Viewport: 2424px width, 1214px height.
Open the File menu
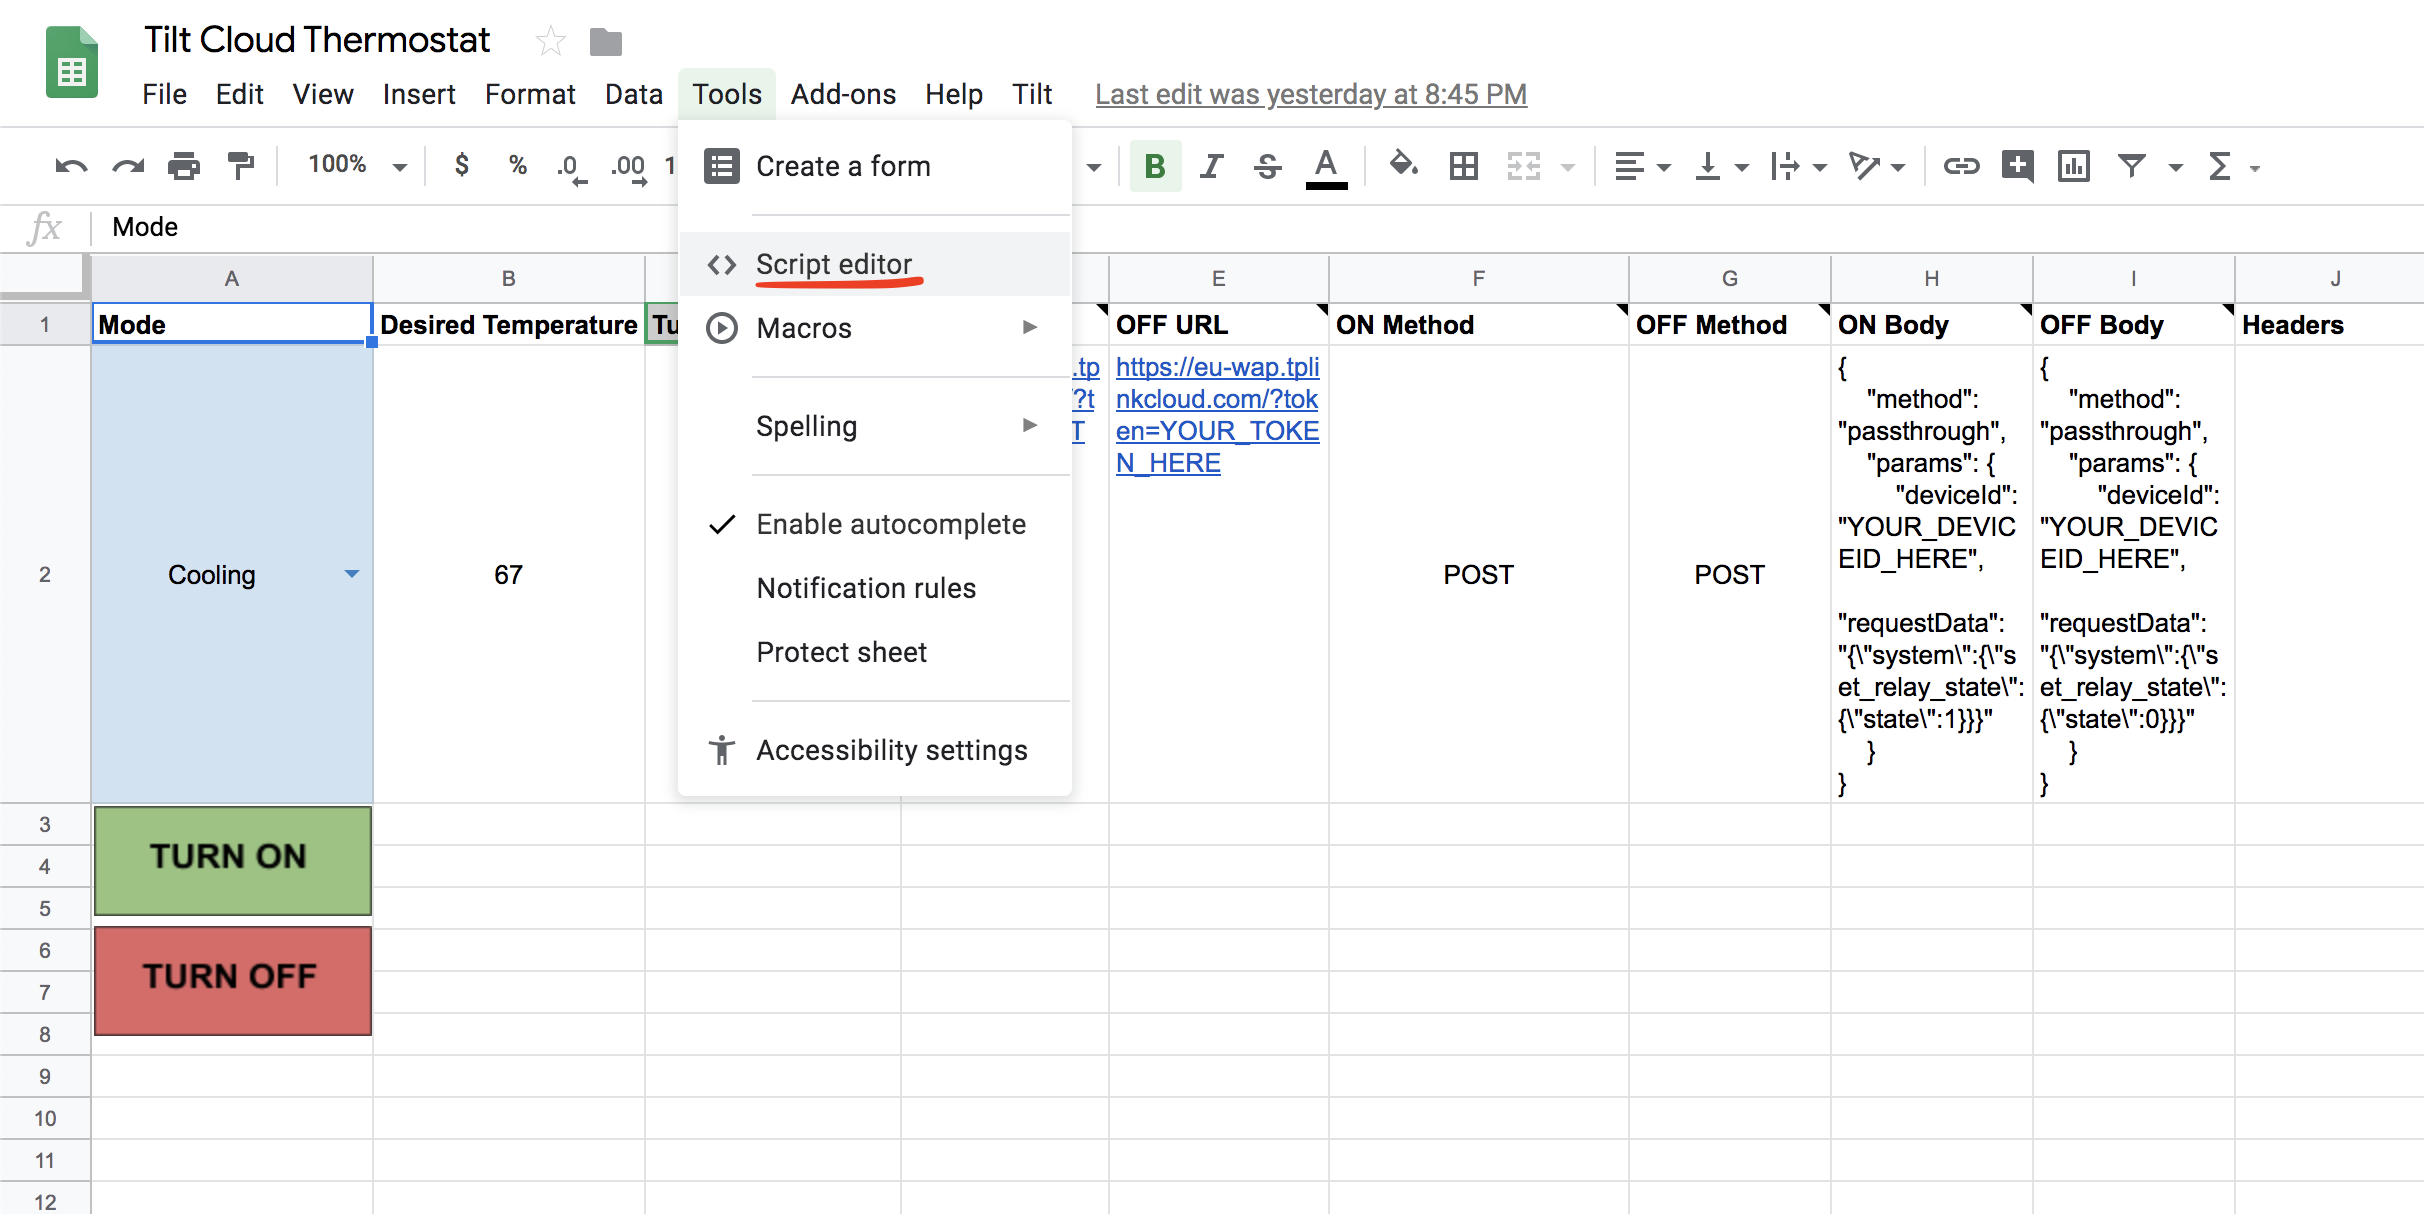pyautogui.click(x=164, y=94)
